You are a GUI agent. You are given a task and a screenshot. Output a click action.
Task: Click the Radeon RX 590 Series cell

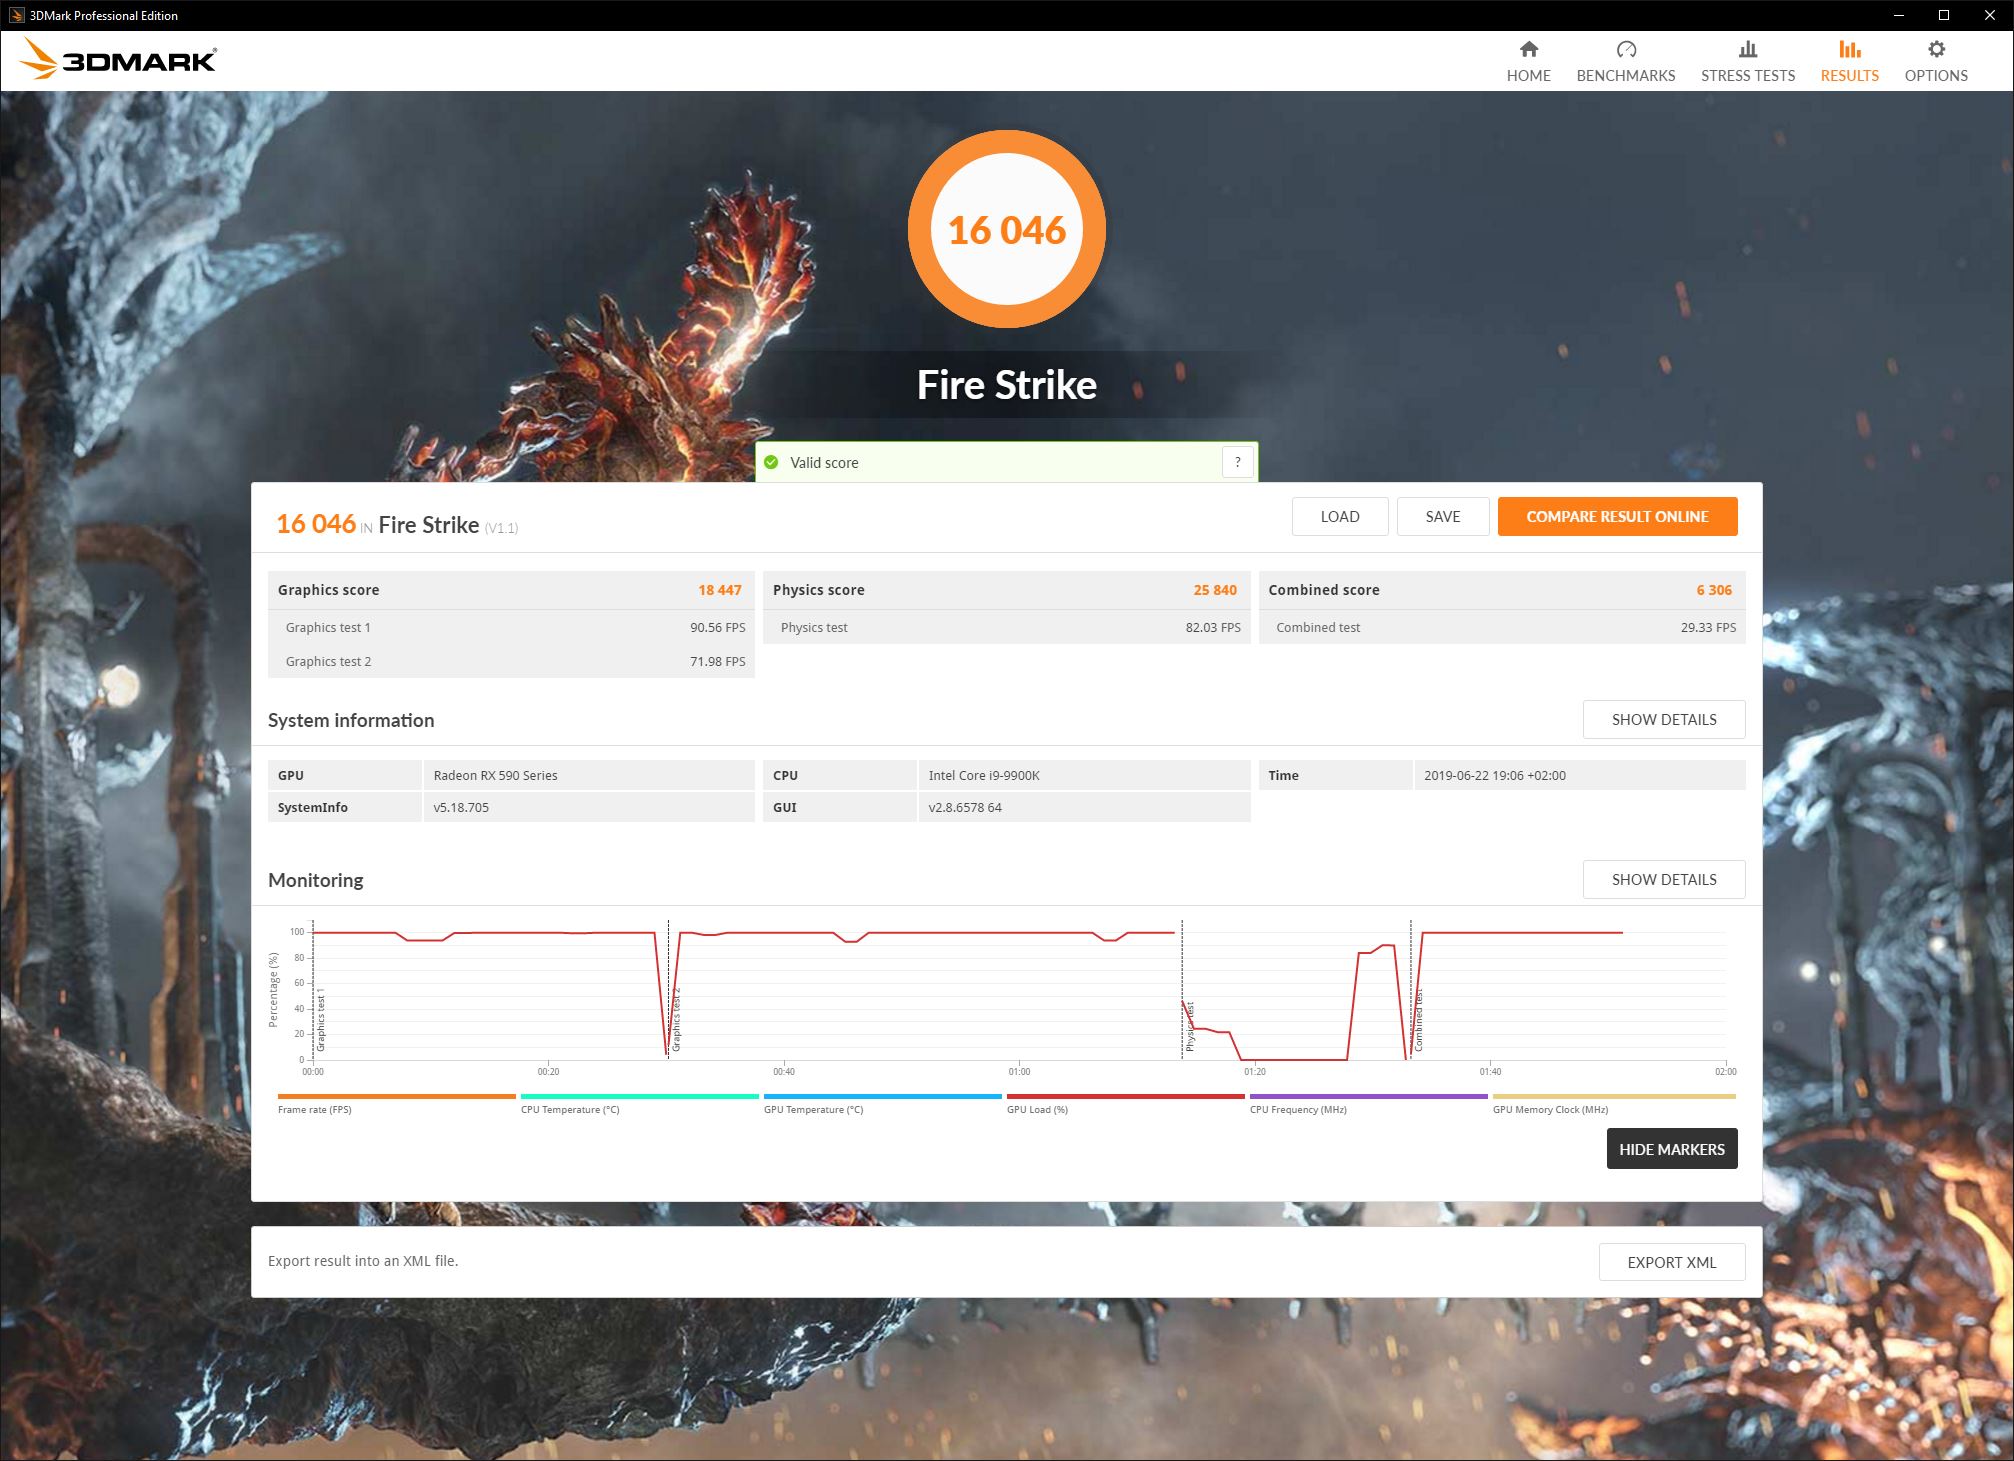point(589,775)
